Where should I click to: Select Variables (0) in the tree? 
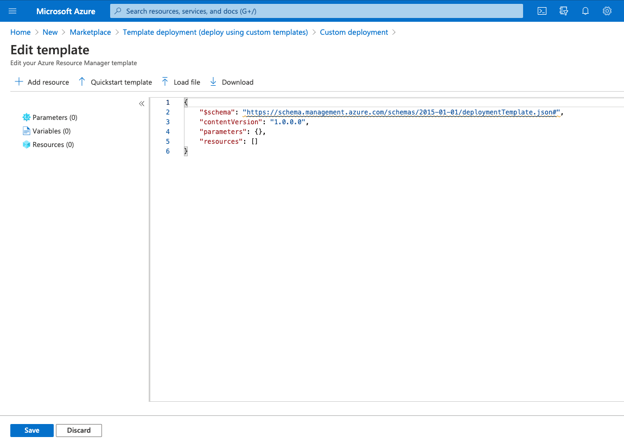pyautogui.click(x=47, y=131)
